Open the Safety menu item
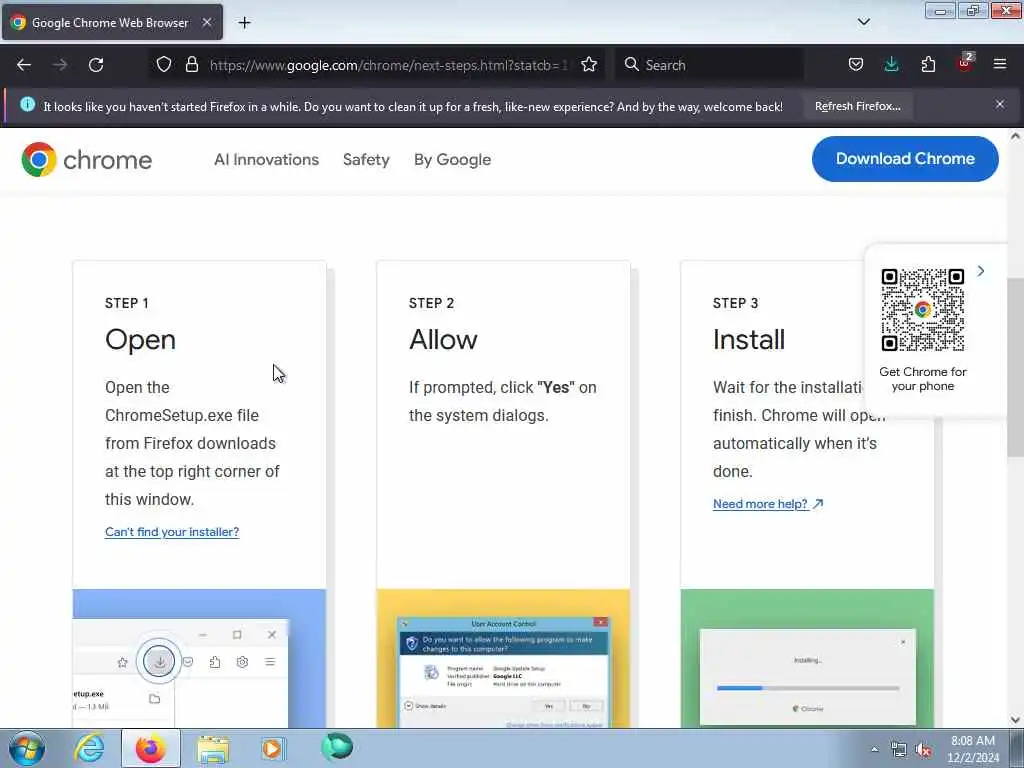The height and width of the screenshot is (768, 1024). pyautogui.click(x=366, y=159)
